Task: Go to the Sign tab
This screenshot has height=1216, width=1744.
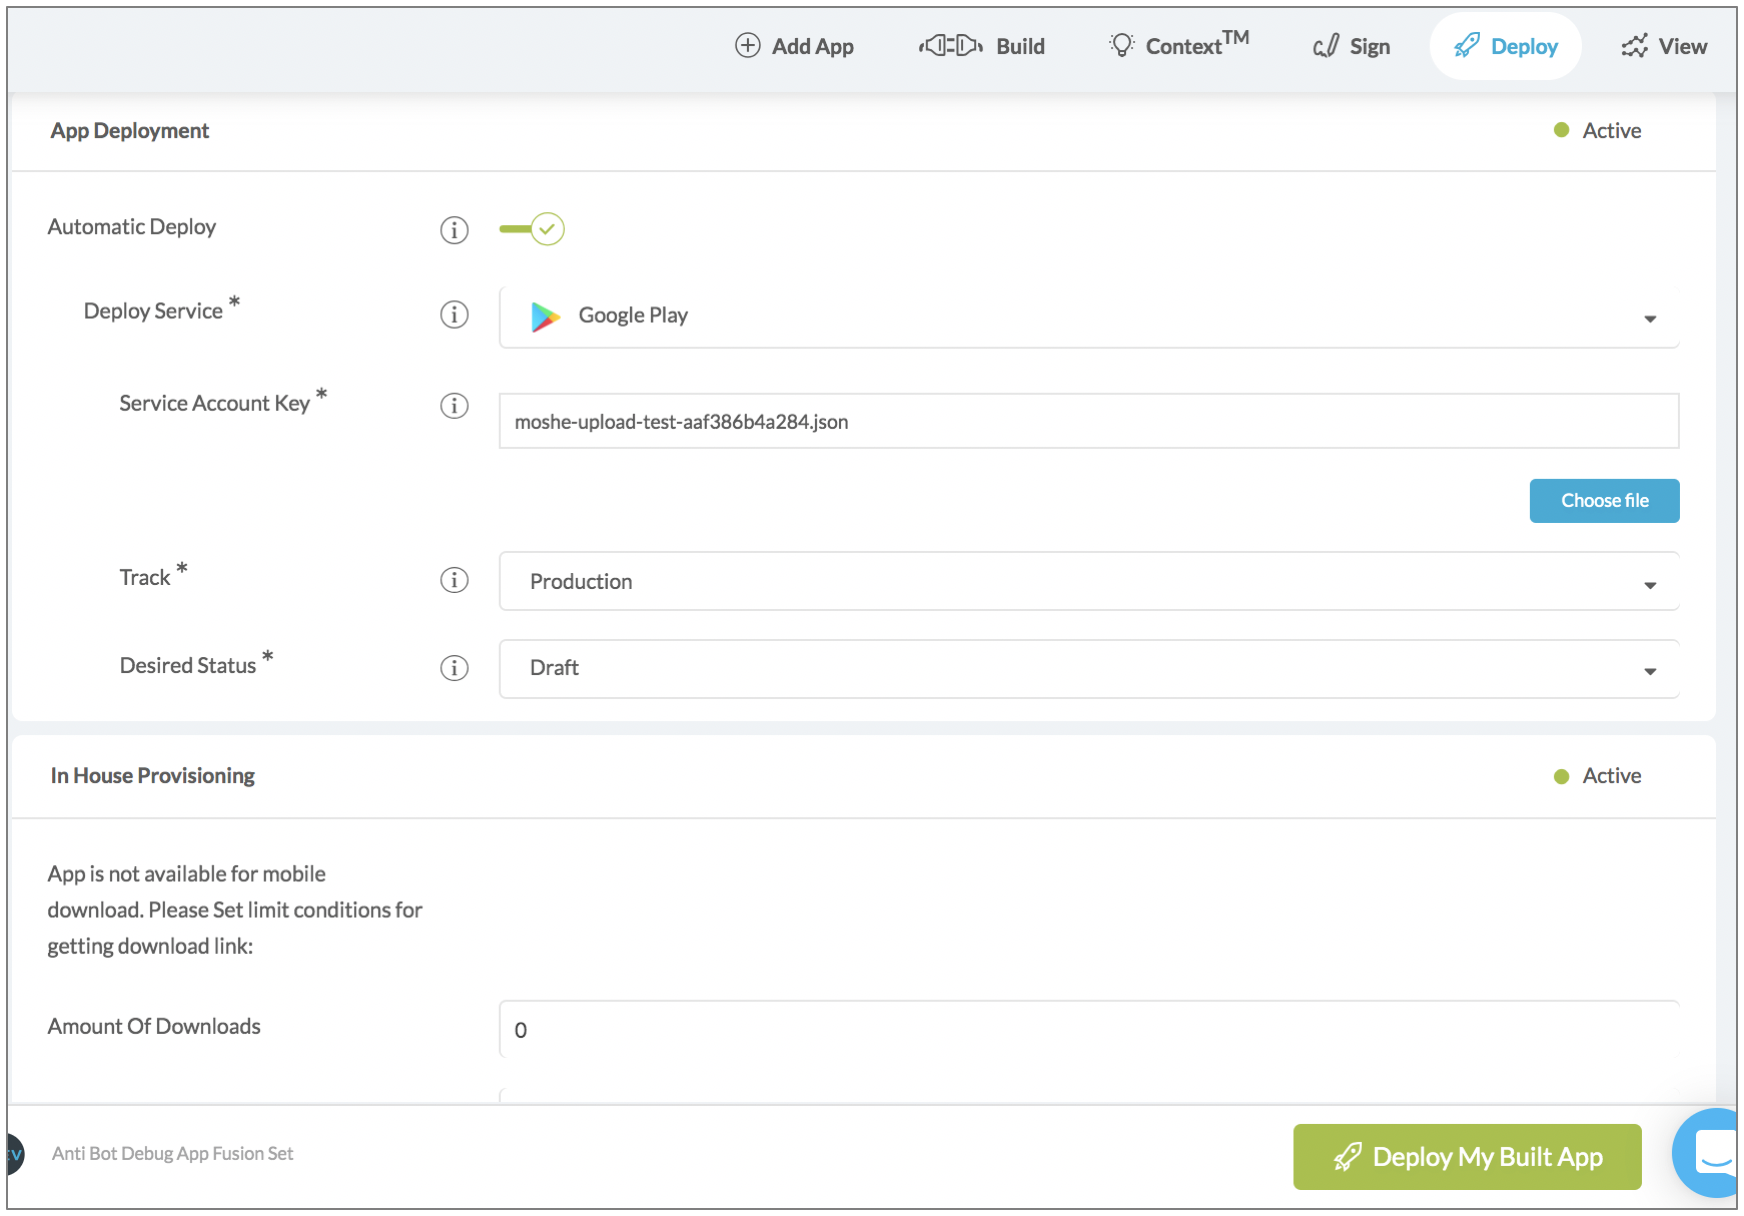Action: [x=1352, y=46]
